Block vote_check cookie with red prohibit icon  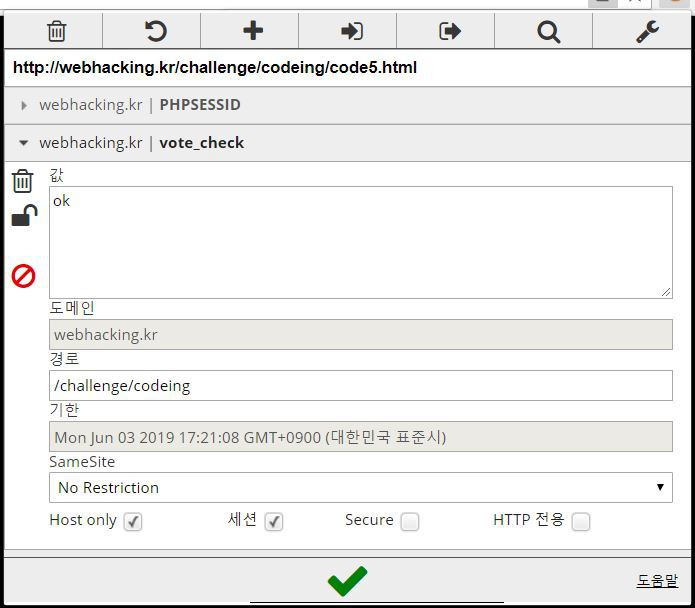[x=23, y=276]
